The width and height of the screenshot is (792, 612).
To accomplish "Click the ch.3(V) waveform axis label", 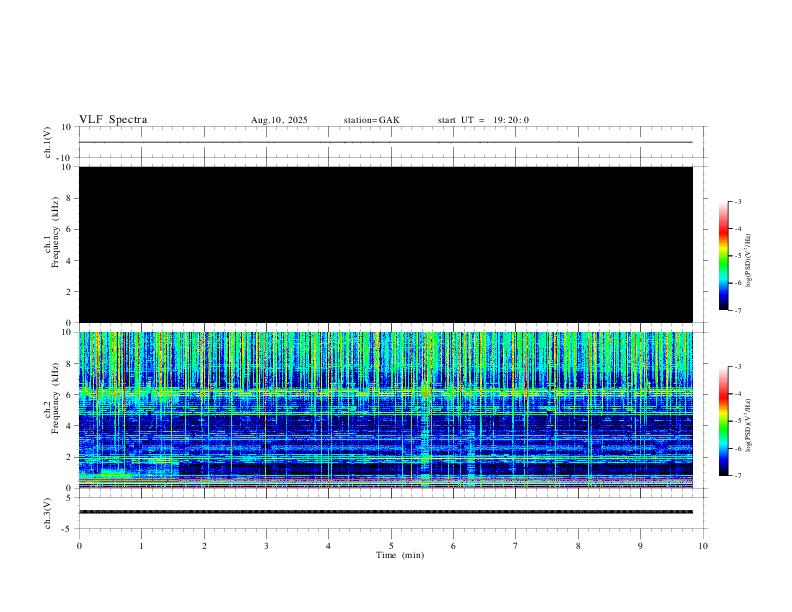I will (x=48, y=514).
